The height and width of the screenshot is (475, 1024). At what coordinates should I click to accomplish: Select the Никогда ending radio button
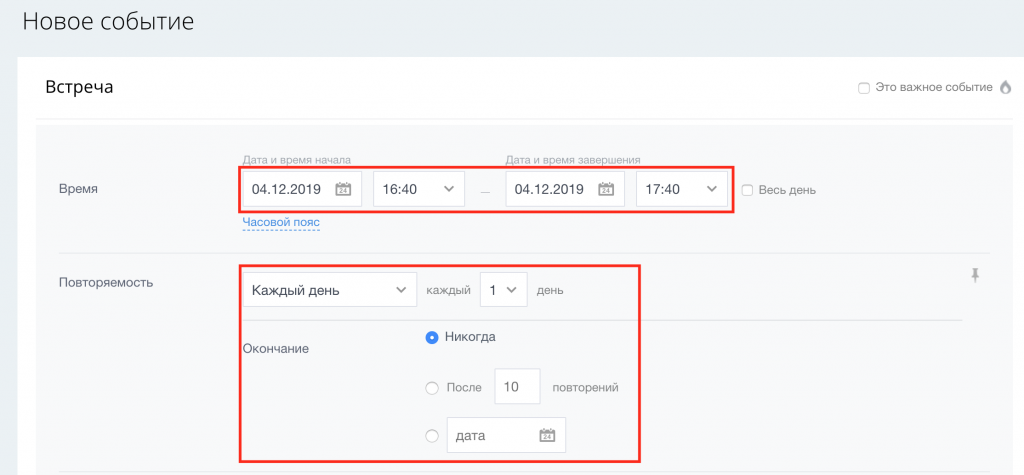click(432, 337)
